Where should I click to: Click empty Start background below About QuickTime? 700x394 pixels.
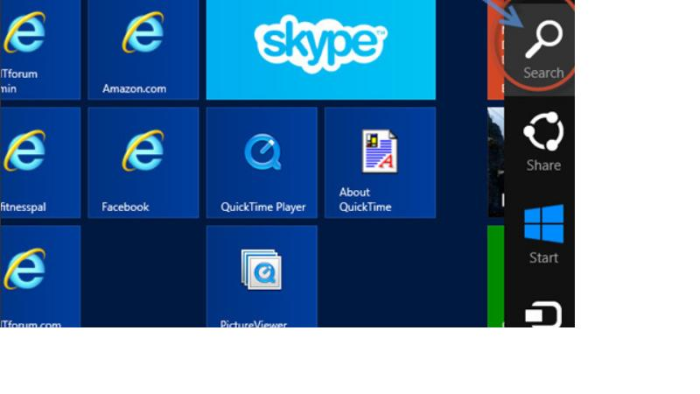point(380,276)
